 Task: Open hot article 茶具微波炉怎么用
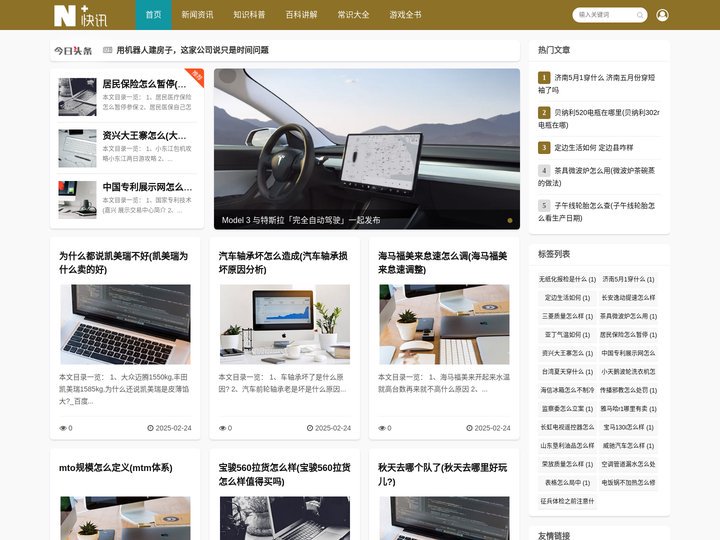tap(597, 177)
